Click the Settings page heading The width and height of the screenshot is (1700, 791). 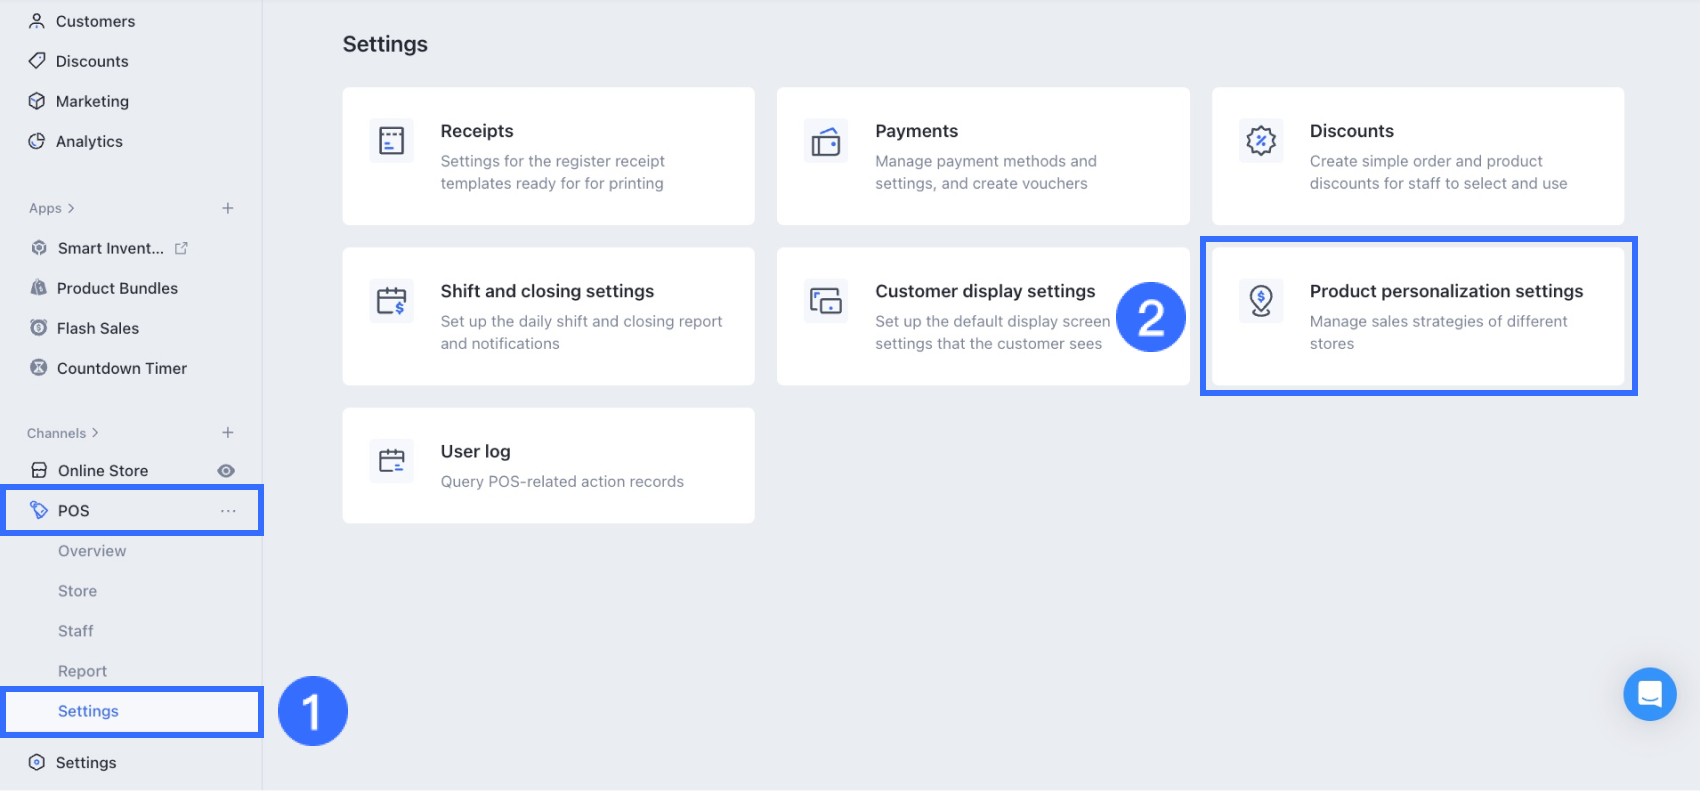385,44
